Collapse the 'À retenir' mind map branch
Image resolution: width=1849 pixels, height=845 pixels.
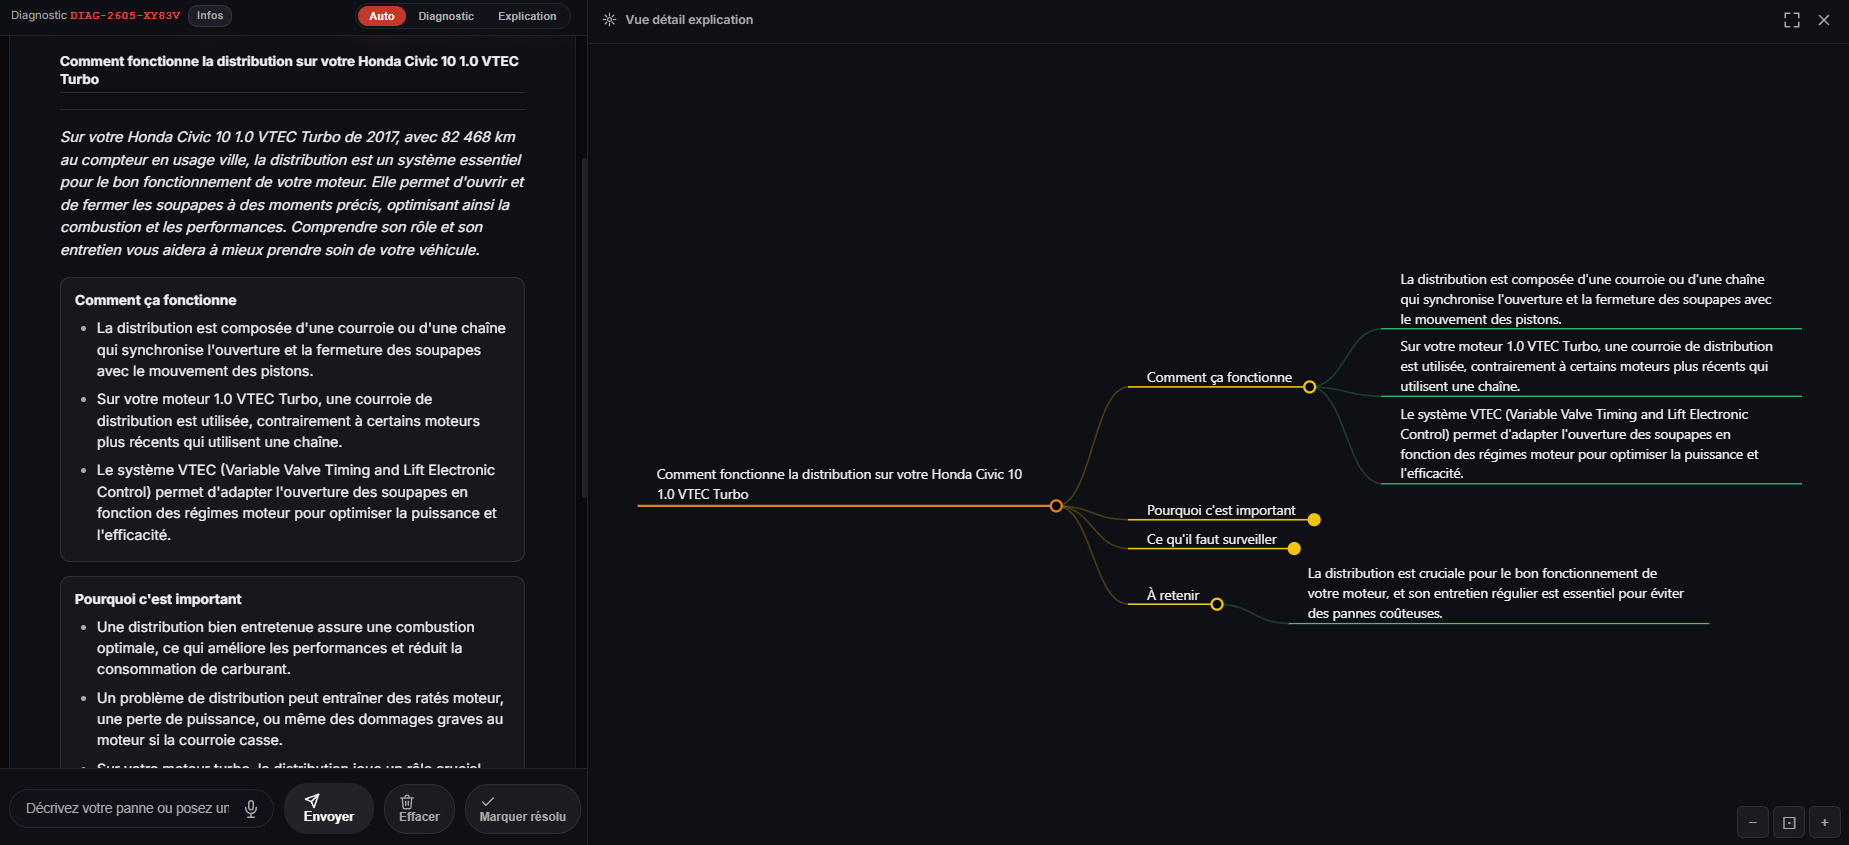click(1217, 604)
